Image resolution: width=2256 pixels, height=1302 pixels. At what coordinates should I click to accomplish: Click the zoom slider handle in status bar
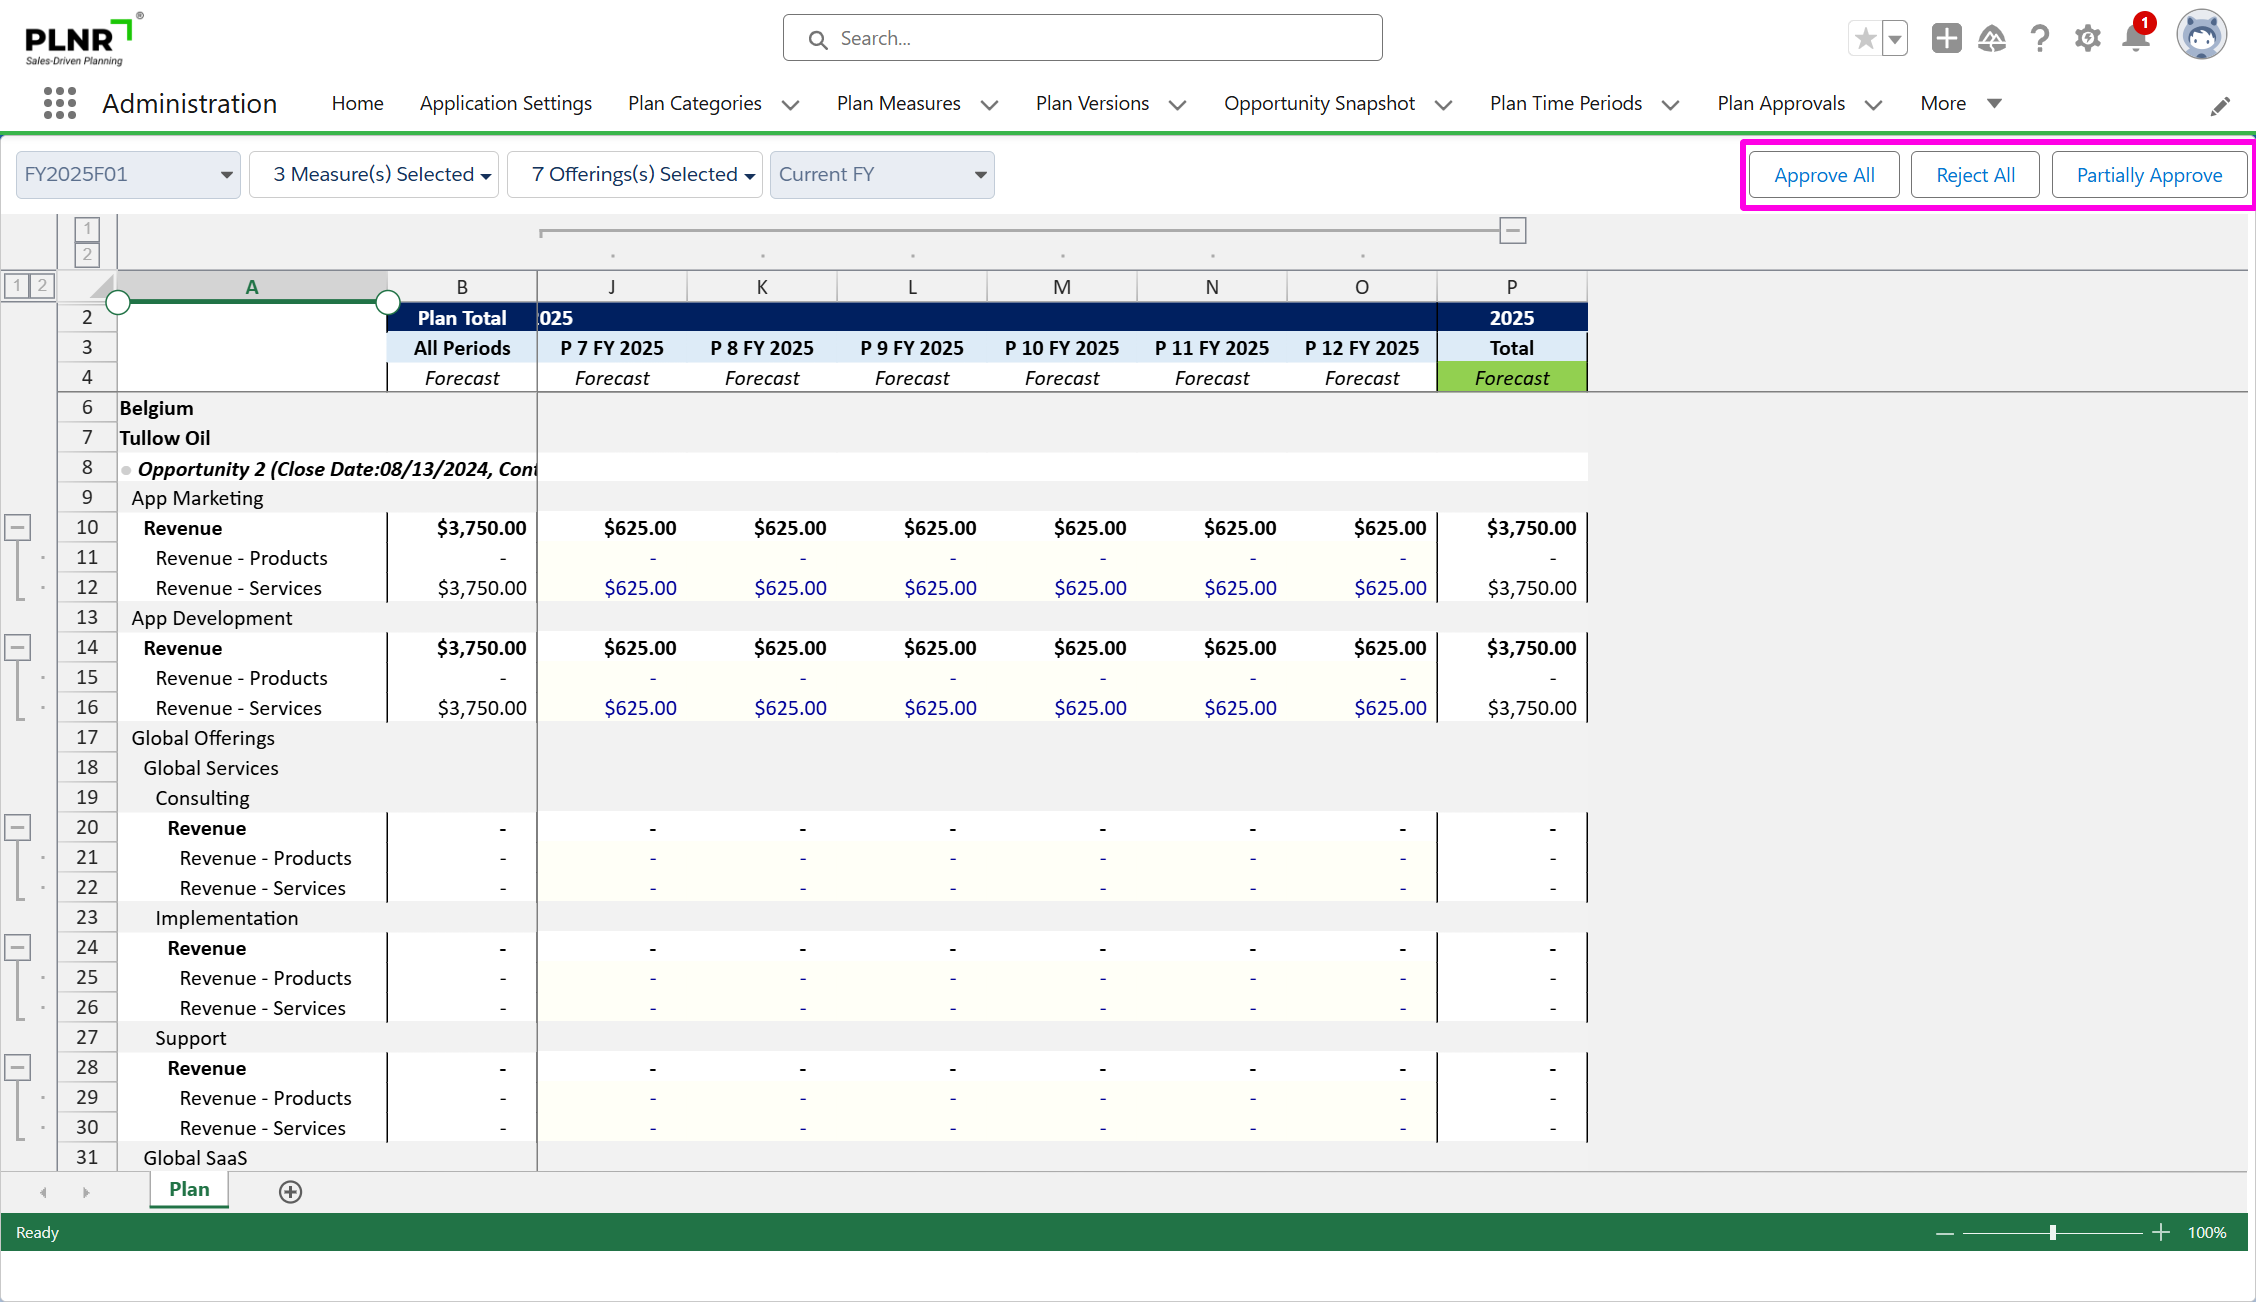2052,1232
